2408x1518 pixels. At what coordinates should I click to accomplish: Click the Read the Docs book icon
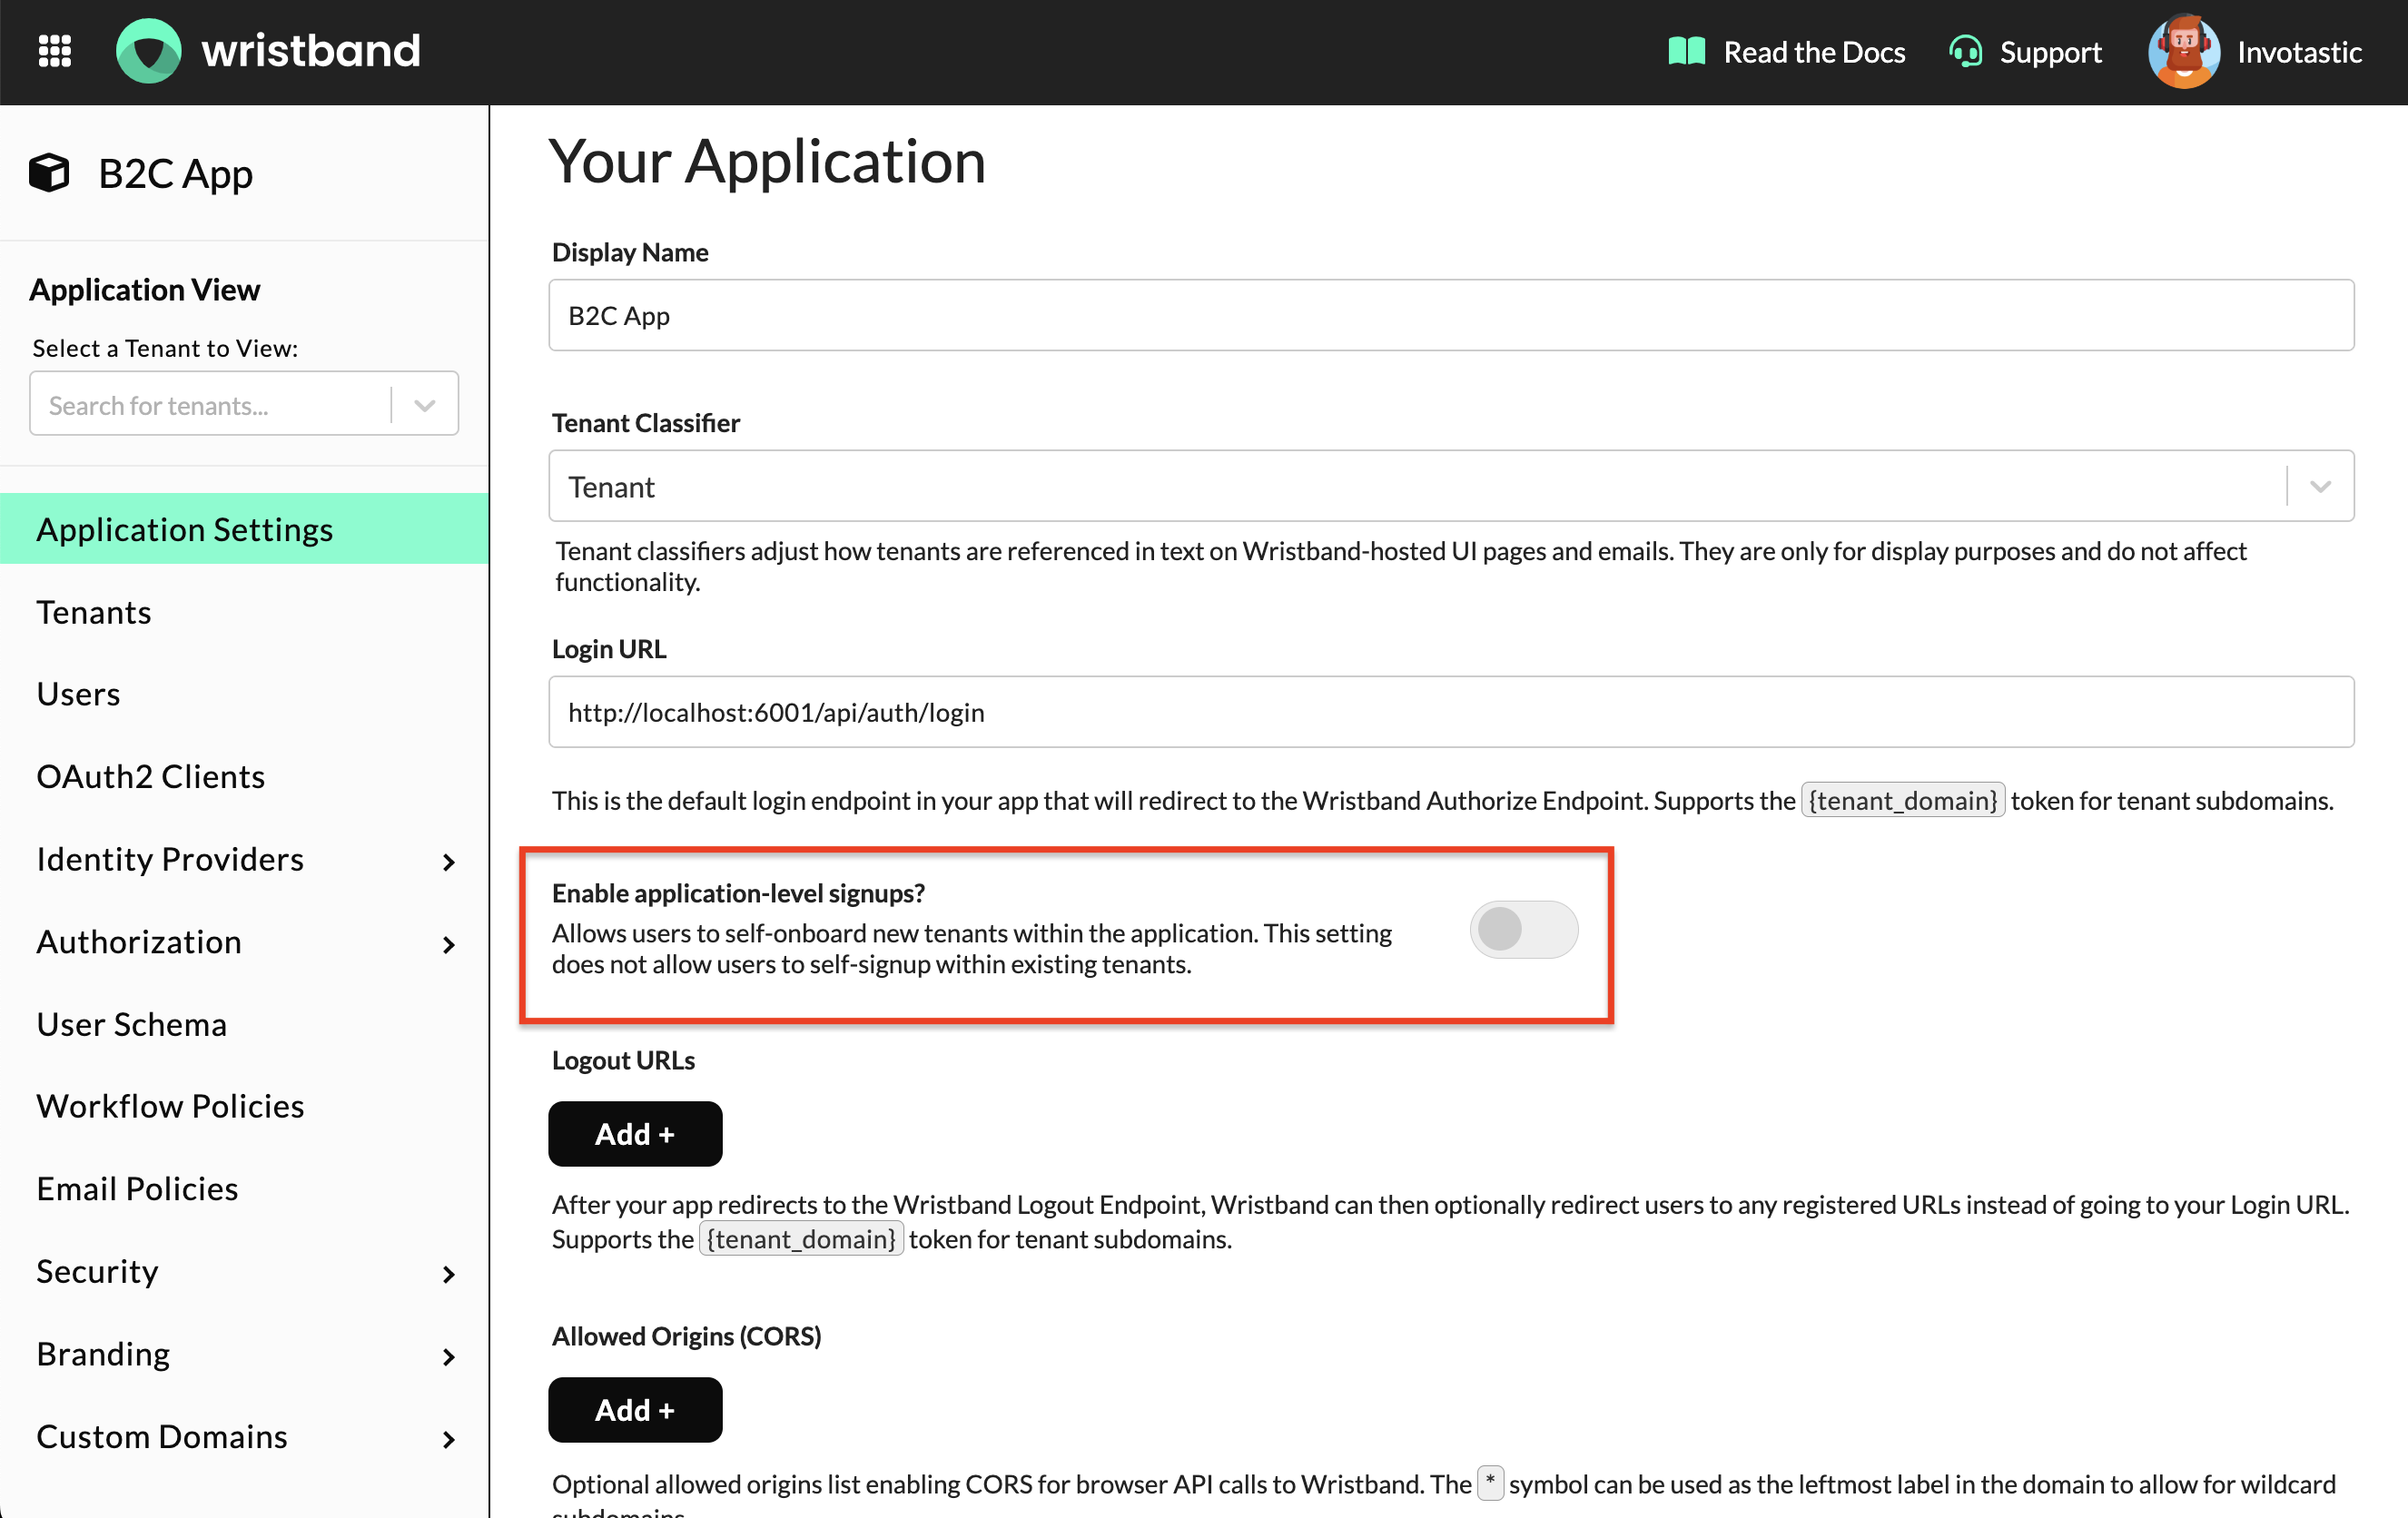(1686, 51)
